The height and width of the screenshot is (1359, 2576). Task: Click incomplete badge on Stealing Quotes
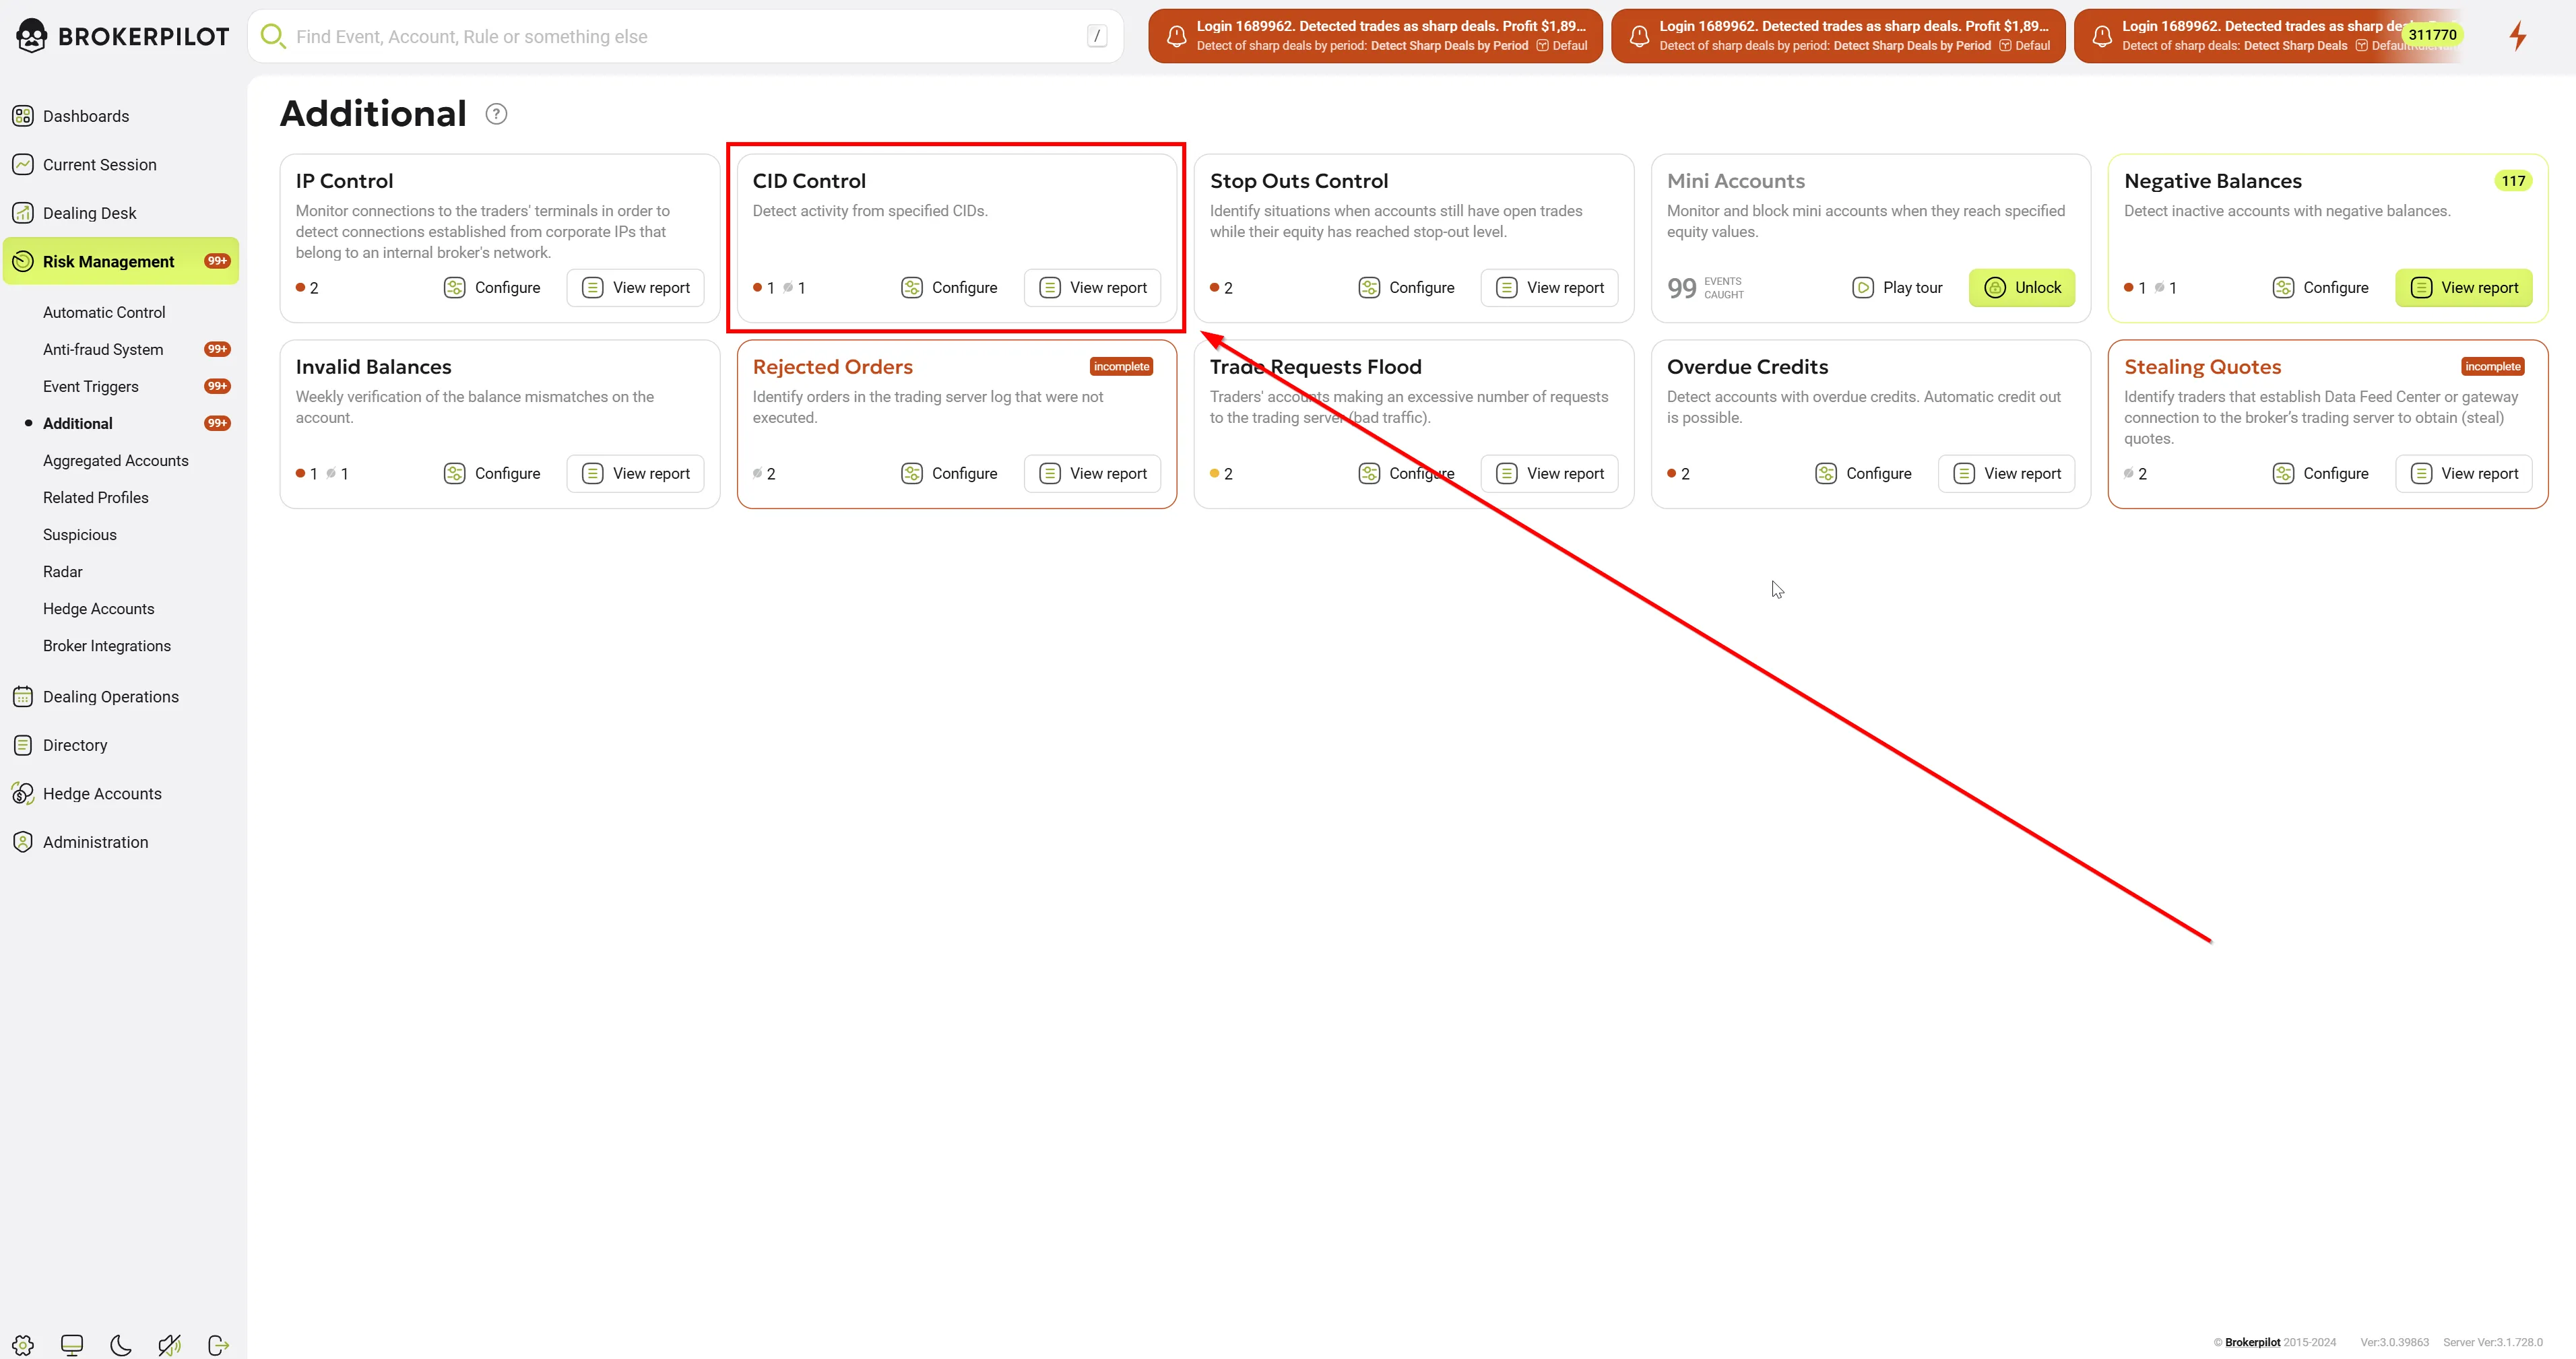click(2493, 367)
